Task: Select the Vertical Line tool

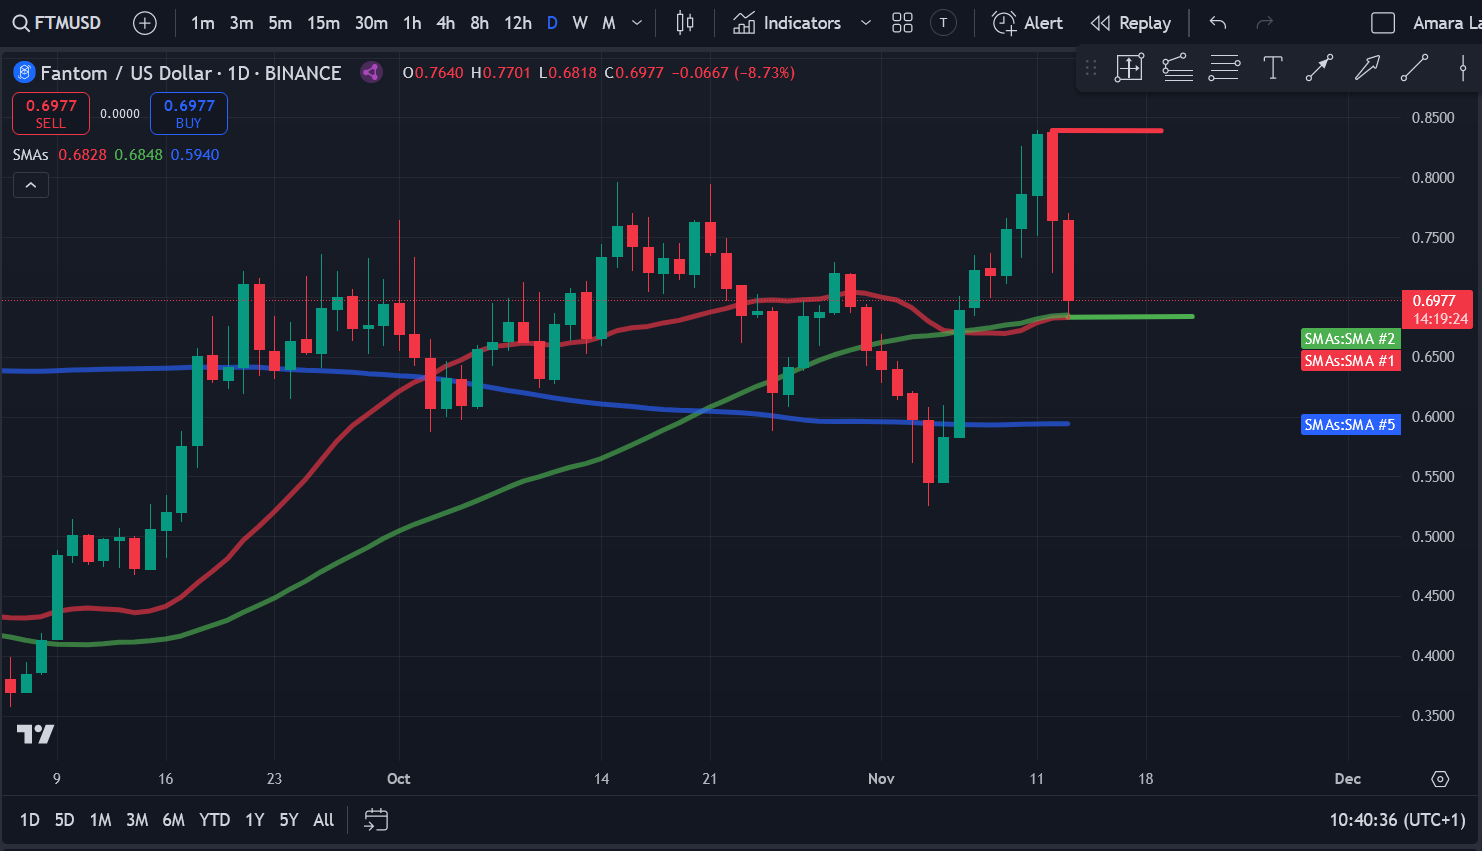Action: (x=1462, y=68)
